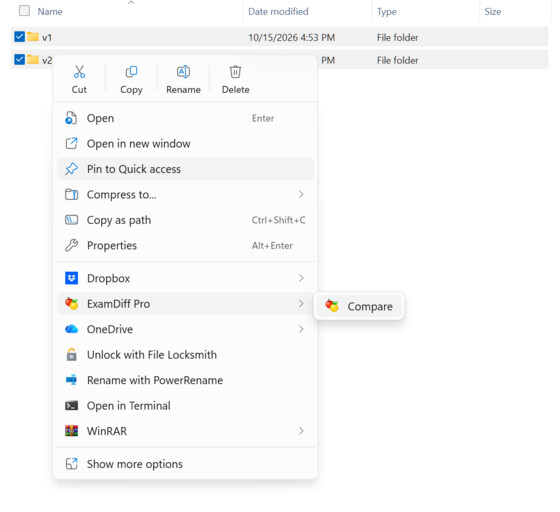Click File folder type in v1 row
The image size is (560, 512).
[398, 37]
